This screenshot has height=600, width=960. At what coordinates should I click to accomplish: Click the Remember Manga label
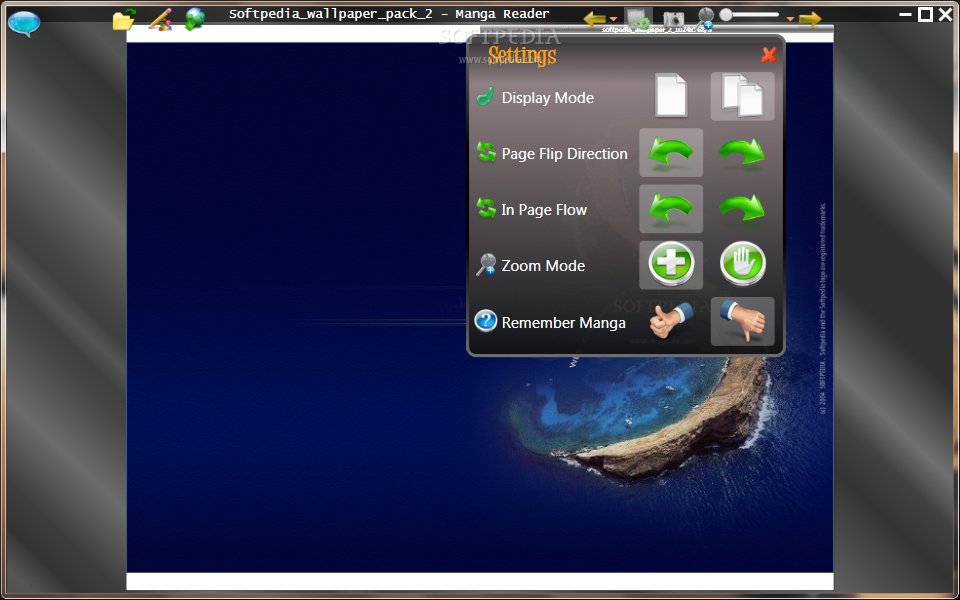[x=563, y=323]
